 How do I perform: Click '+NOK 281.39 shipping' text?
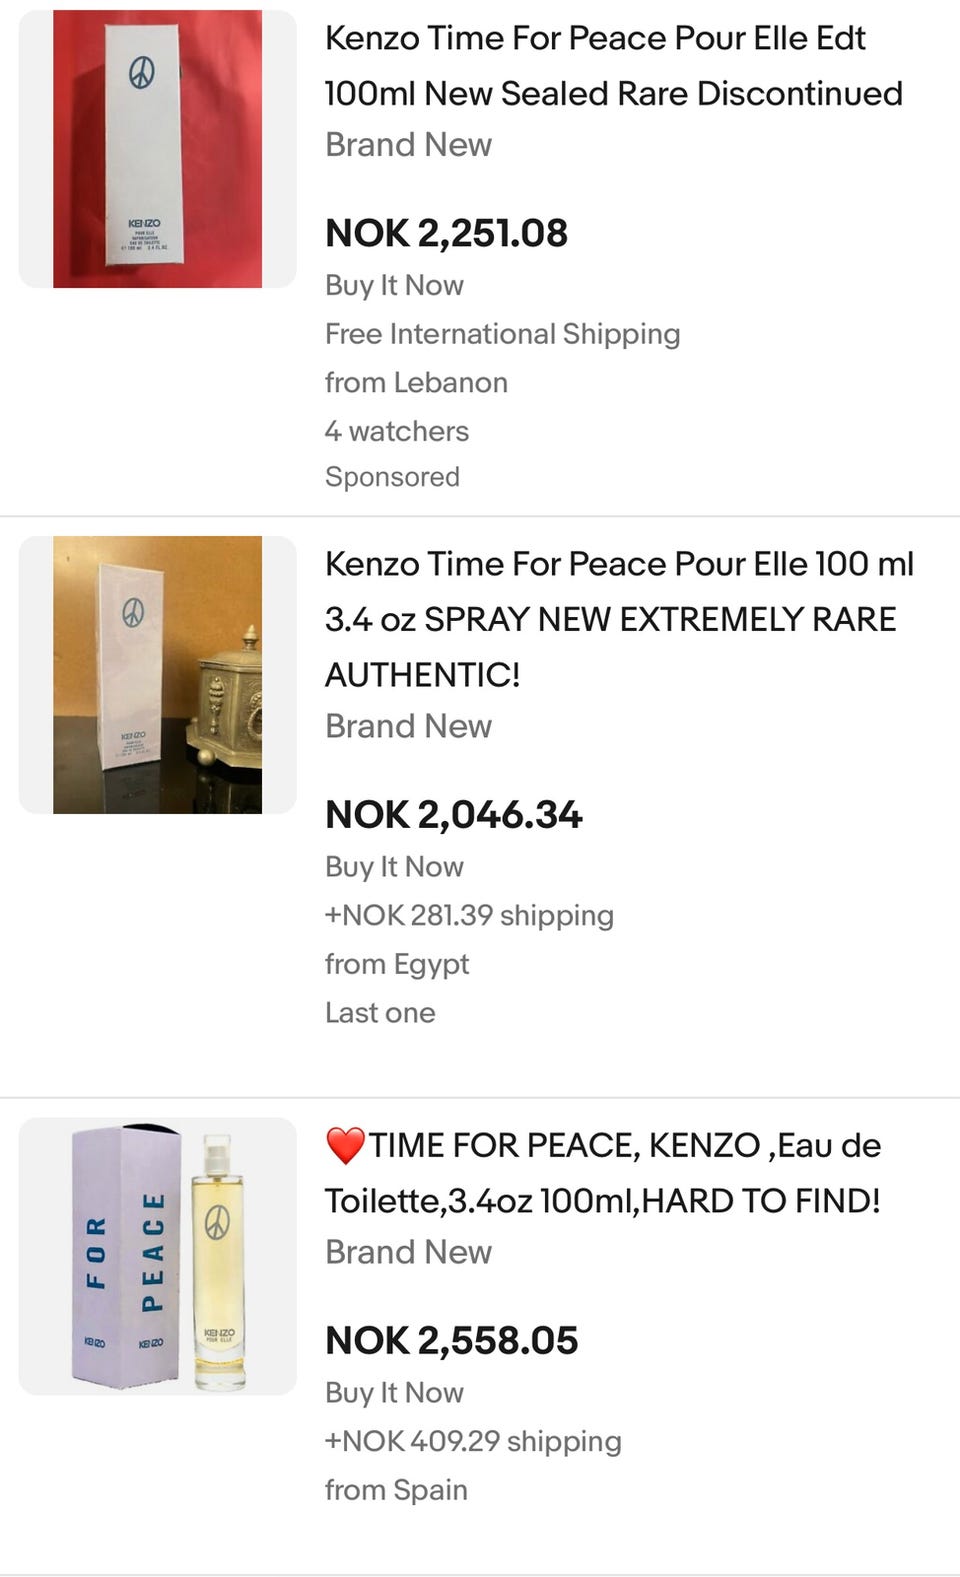click(469, 916)
